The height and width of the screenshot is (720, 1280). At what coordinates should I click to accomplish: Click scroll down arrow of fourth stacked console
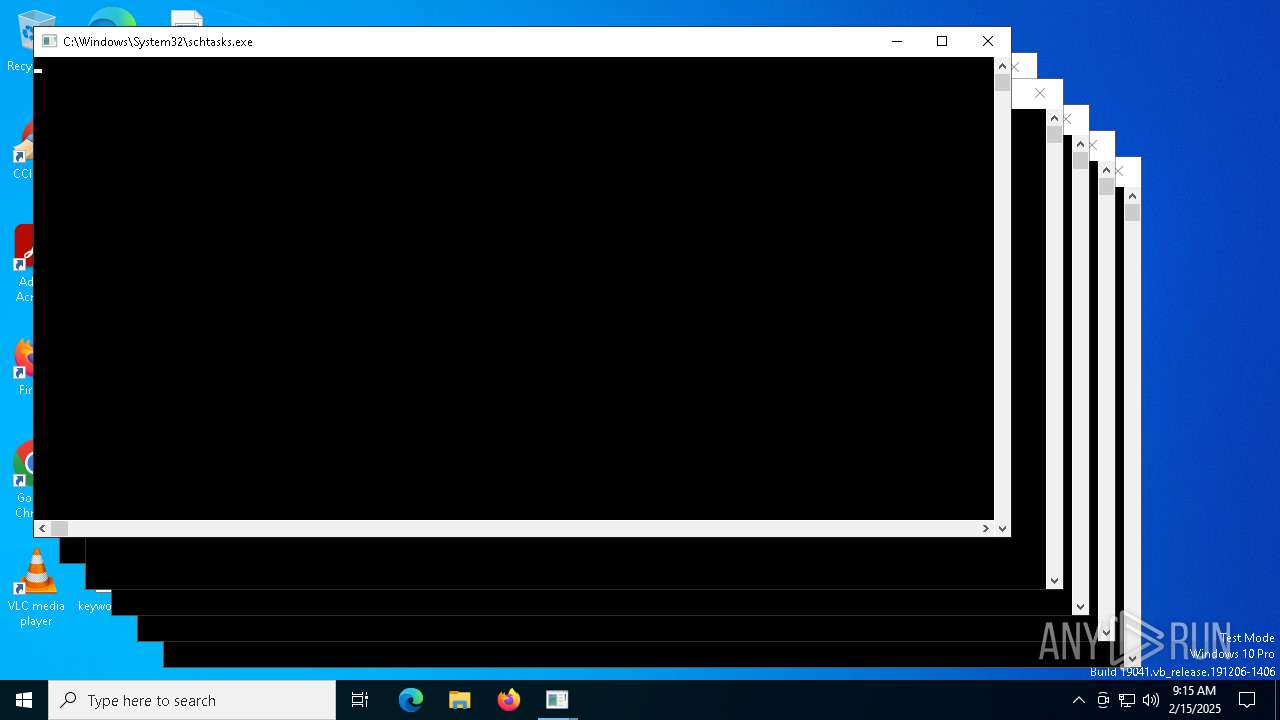(x=1080, y=606)
